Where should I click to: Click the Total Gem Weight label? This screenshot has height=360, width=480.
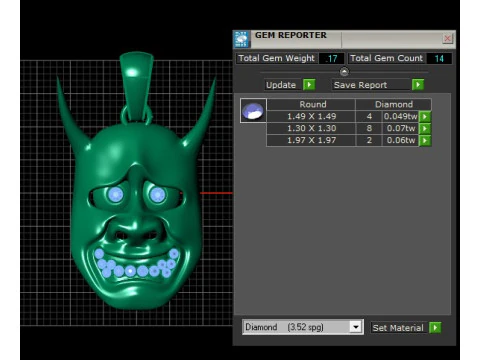pyautogui.click(x=277, y=58)
